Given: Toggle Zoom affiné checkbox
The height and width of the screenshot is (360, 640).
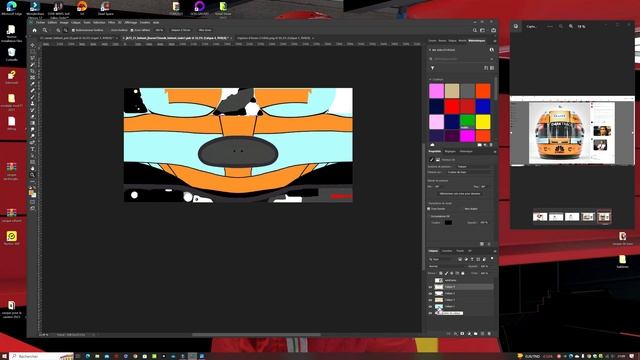Looking at the screenshot, I should 132,30.
